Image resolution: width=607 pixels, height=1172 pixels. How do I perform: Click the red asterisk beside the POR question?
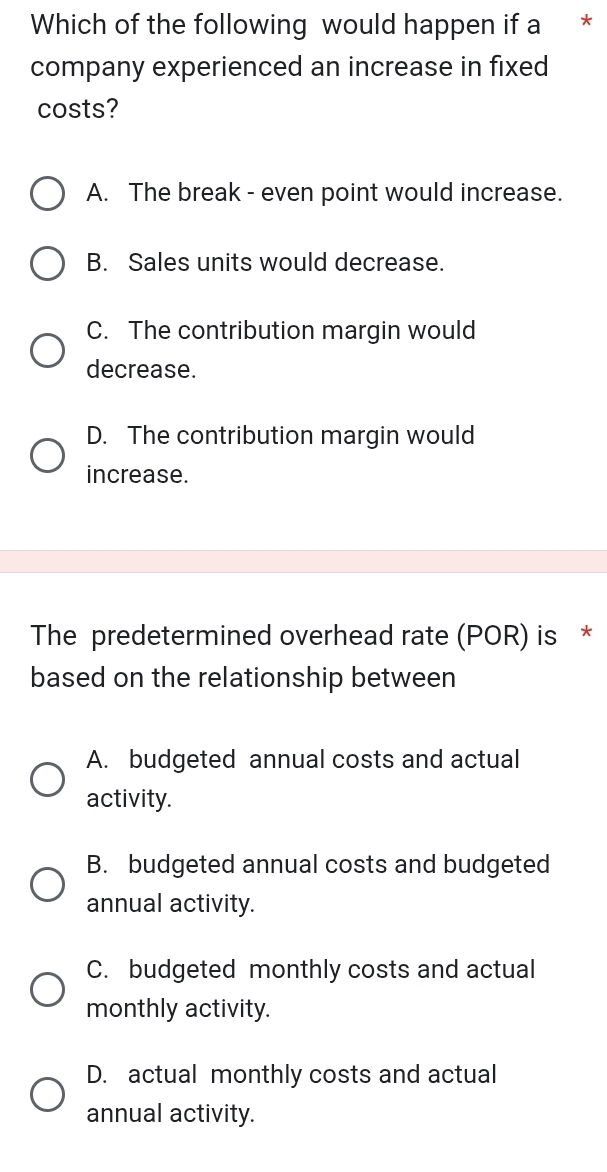pos(586,634)
